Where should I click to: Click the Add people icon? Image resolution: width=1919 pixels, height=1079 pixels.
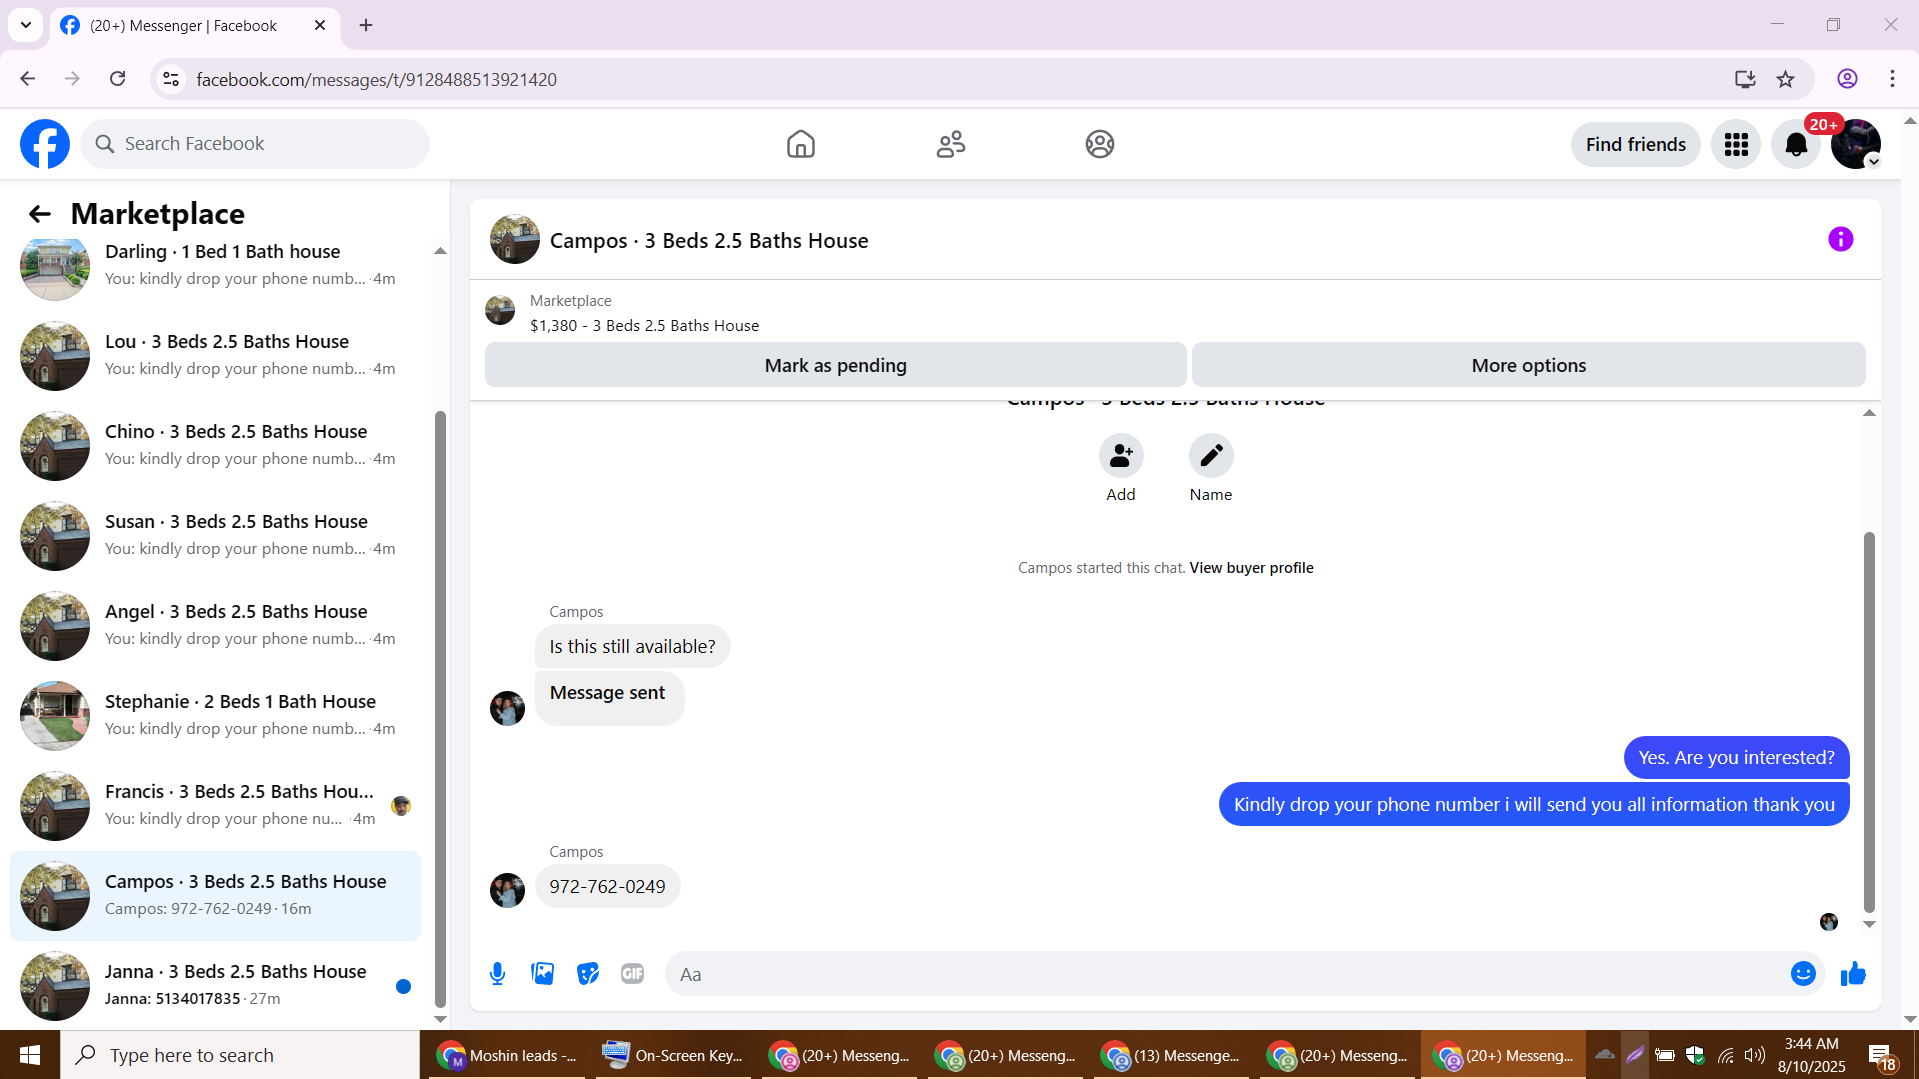tap(1121, 456)
